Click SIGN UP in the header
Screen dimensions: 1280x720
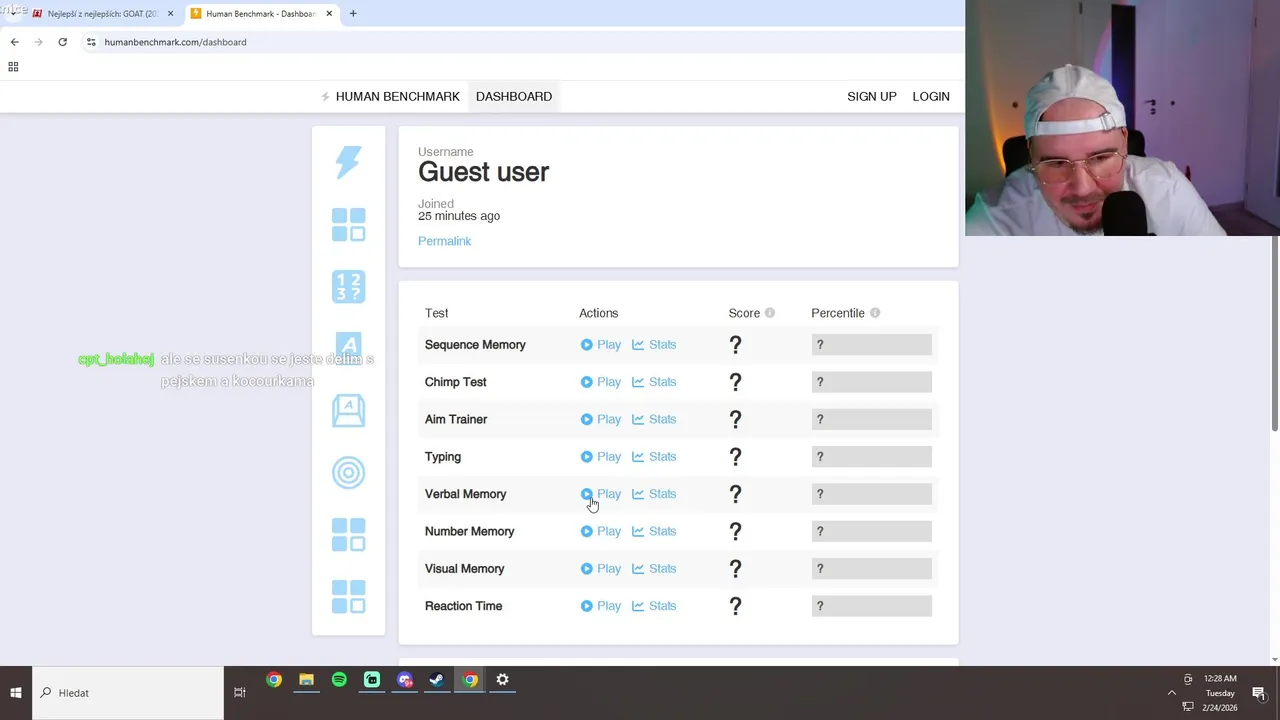coord(872,97)
